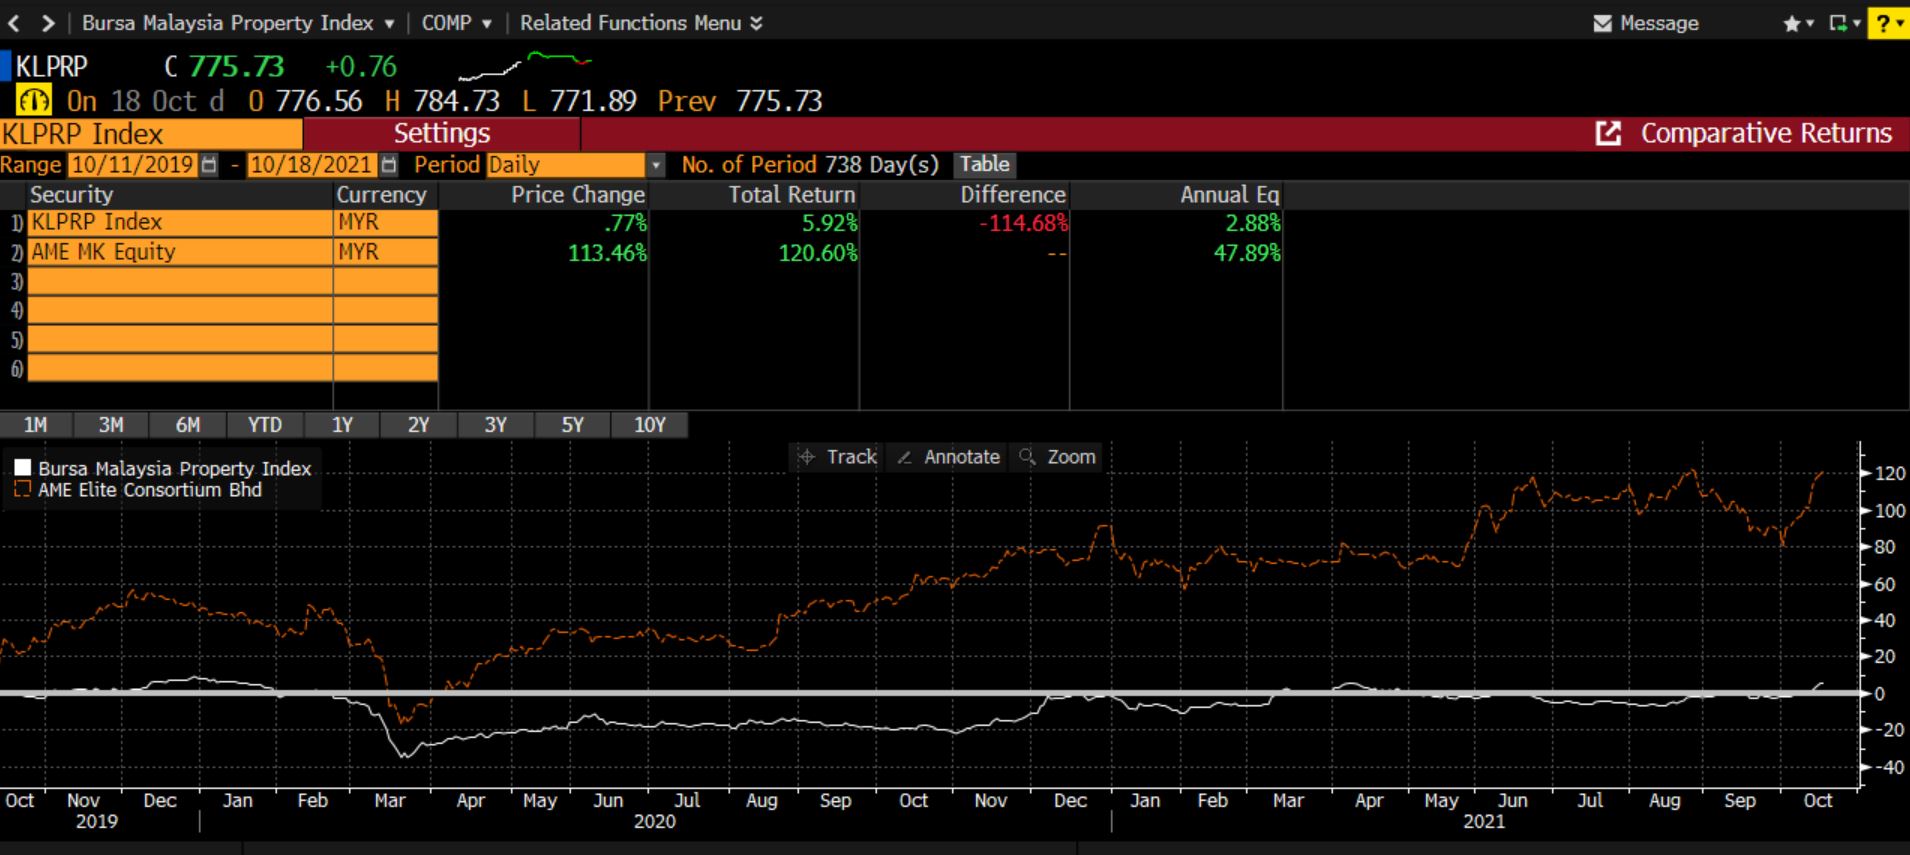The image size is (1910, 855).
Task: Open the Bursa Malaysia Property Index dropdown
Action: click(238, 22)
